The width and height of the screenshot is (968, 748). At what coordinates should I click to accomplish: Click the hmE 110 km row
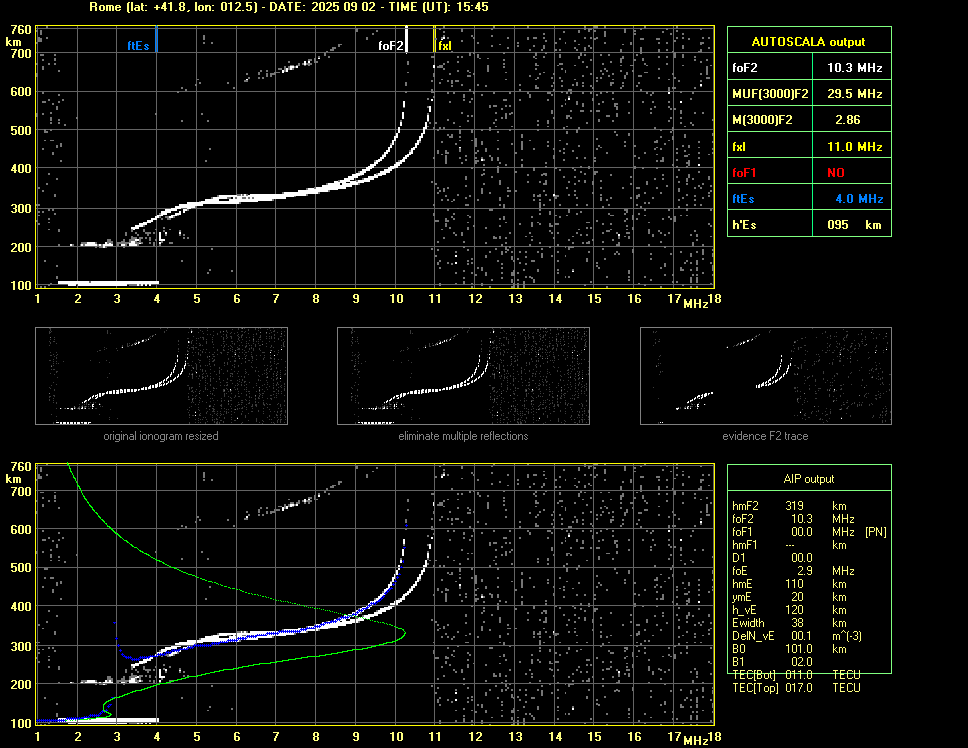(x=789, y=584)
